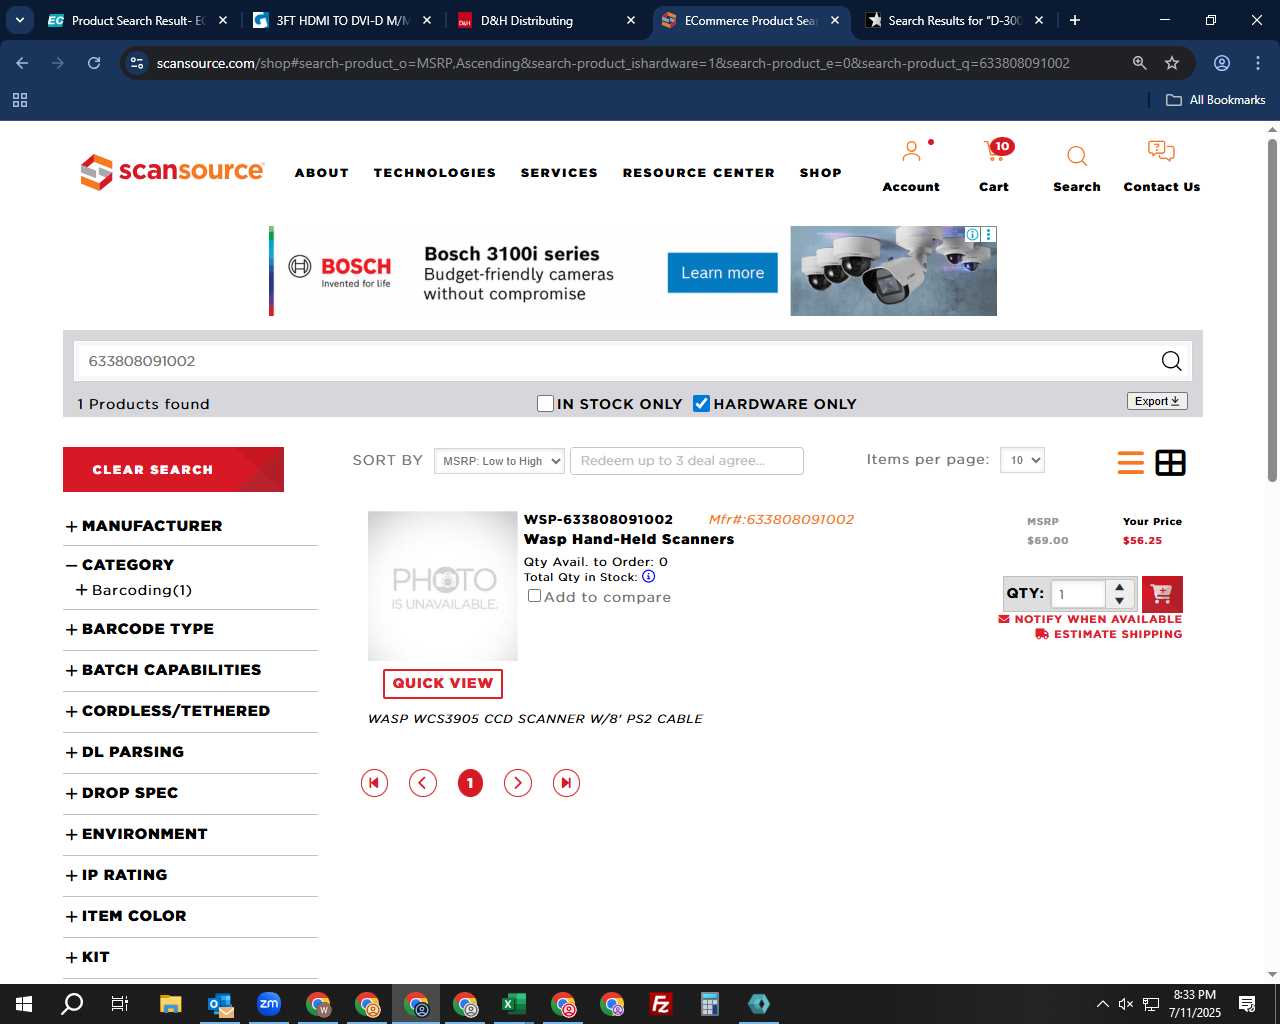Switch to D&H Distributing tab

(544, 20)
